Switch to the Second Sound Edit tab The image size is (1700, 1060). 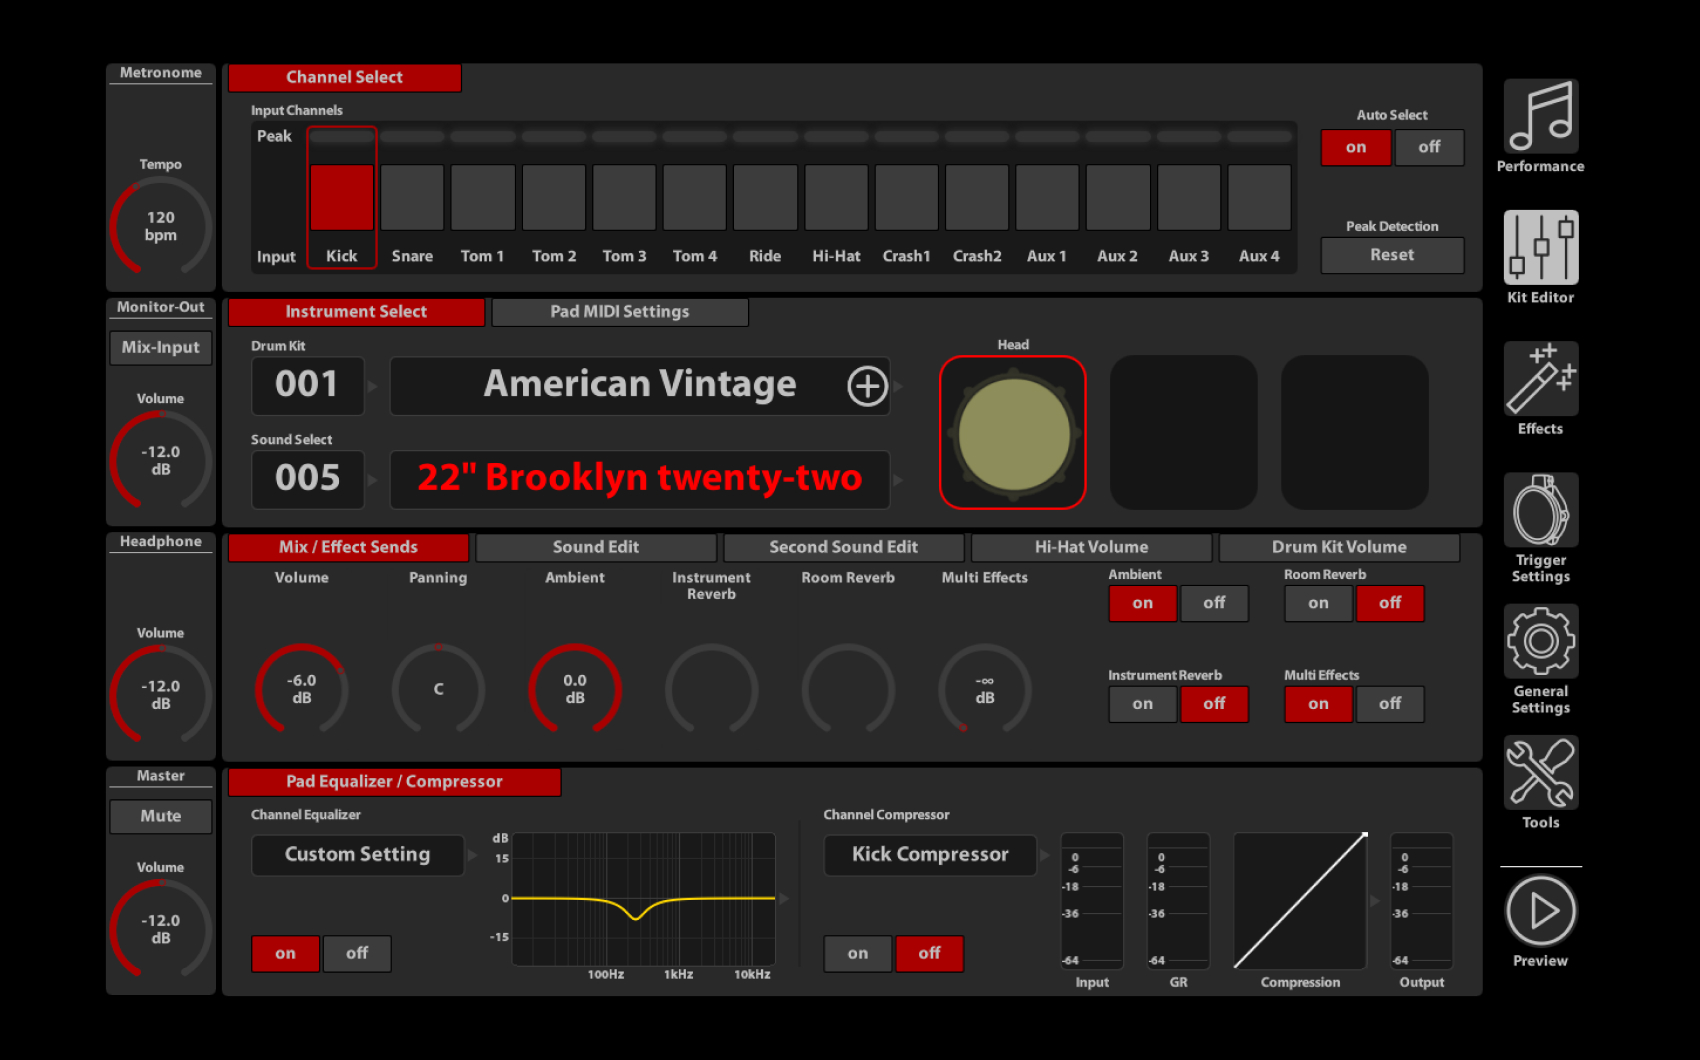[843, 547]
